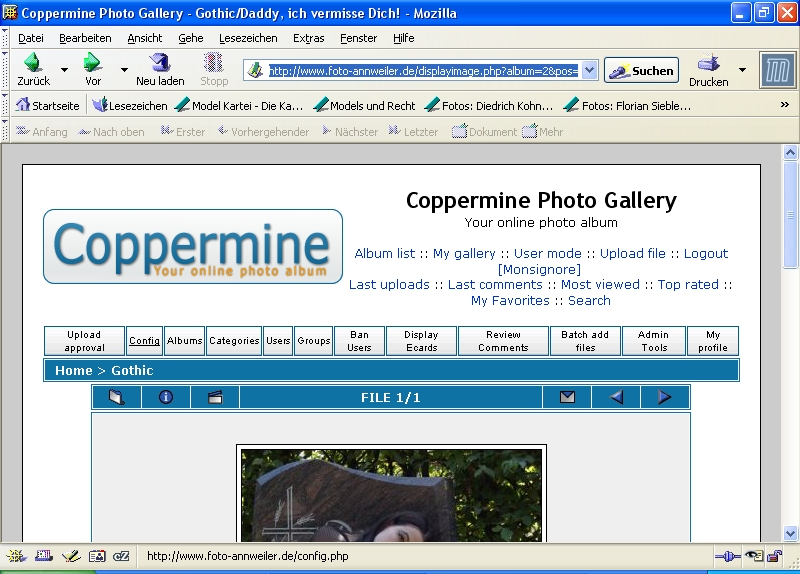Click the Zurück back arrow icon

tap(32, 63)
